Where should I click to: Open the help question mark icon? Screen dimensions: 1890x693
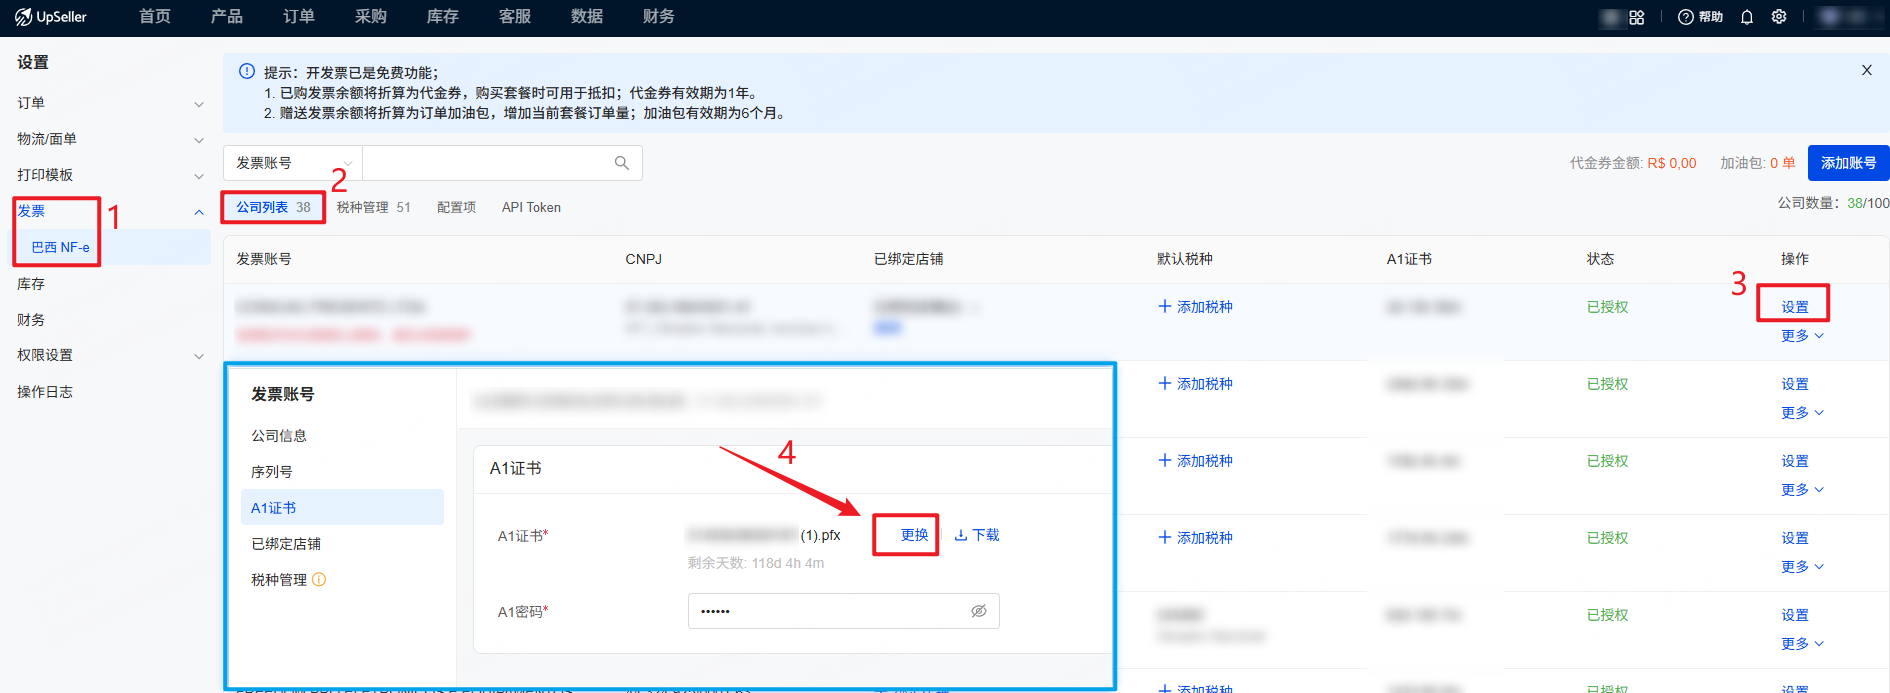[1685, 17]
